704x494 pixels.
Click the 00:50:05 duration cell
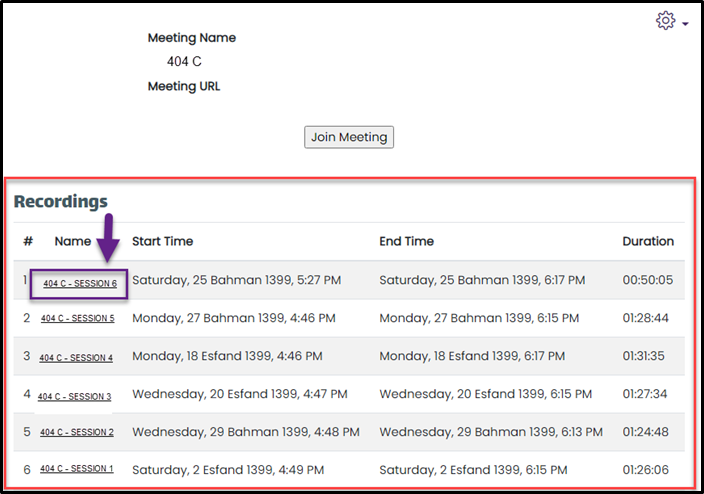coord(648,281)
